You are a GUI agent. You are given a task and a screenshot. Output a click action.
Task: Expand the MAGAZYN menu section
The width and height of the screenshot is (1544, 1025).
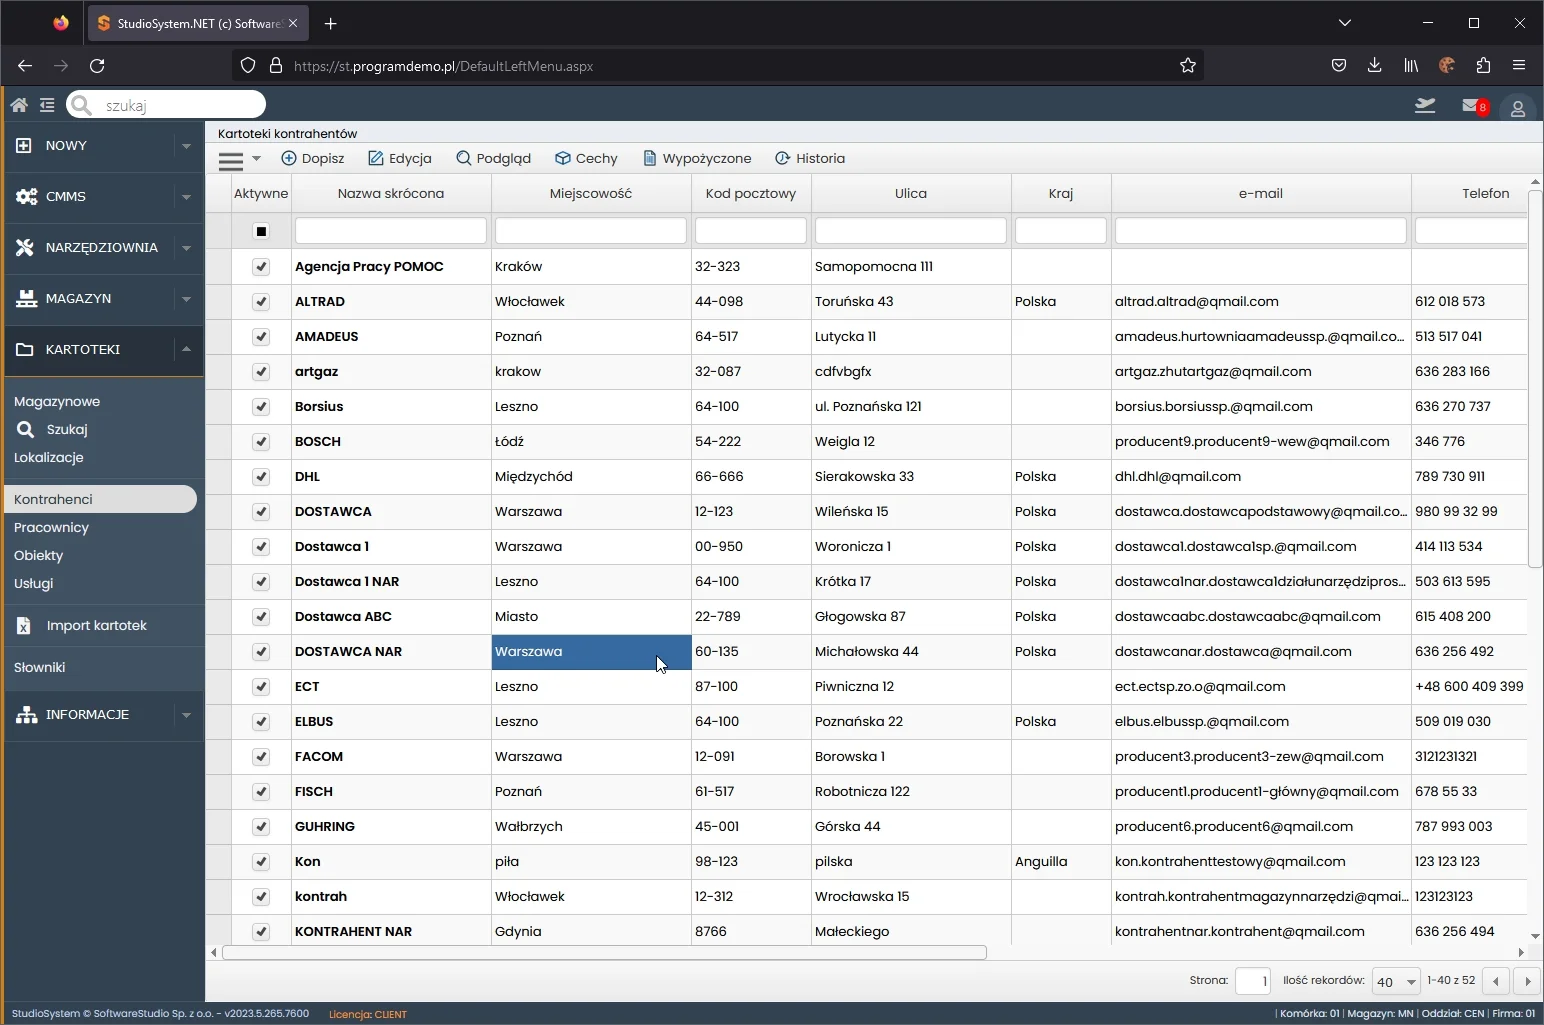click(x=186, y=298)
